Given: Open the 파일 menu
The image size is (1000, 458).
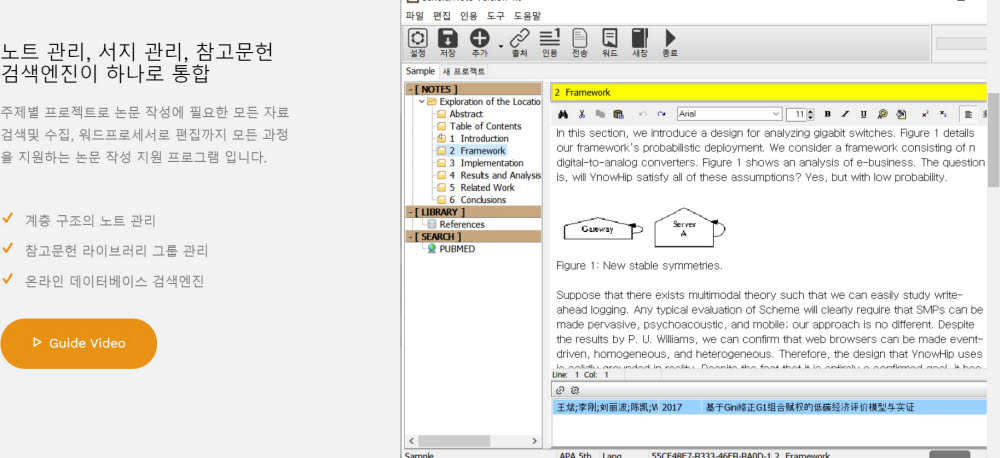Looking at the screenshot, I should click(x=415, y=15).
